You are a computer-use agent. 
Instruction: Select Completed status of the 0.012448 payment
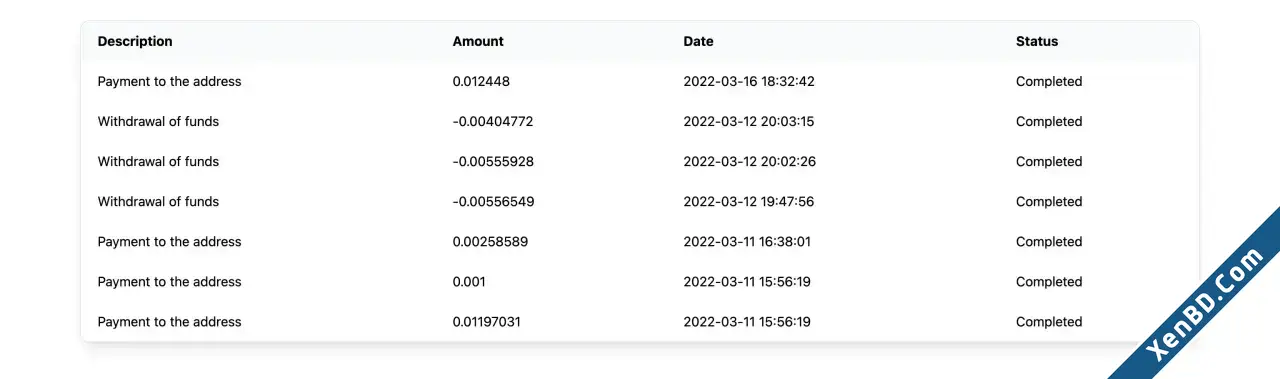[1049, 82]
